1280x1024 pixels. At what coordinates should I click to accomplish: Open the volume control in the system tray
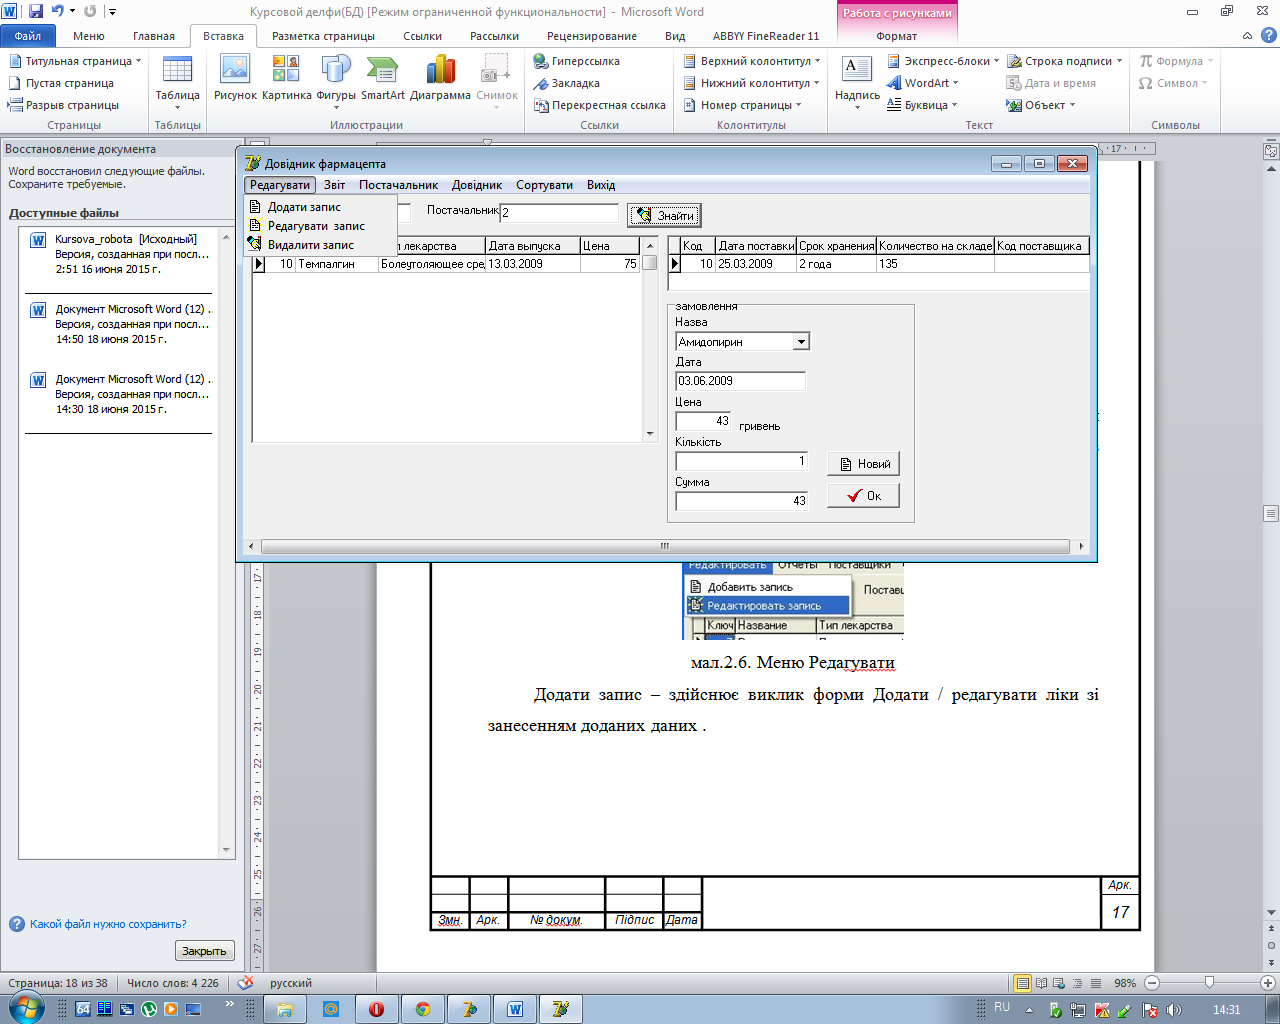click(1173, 1010)
